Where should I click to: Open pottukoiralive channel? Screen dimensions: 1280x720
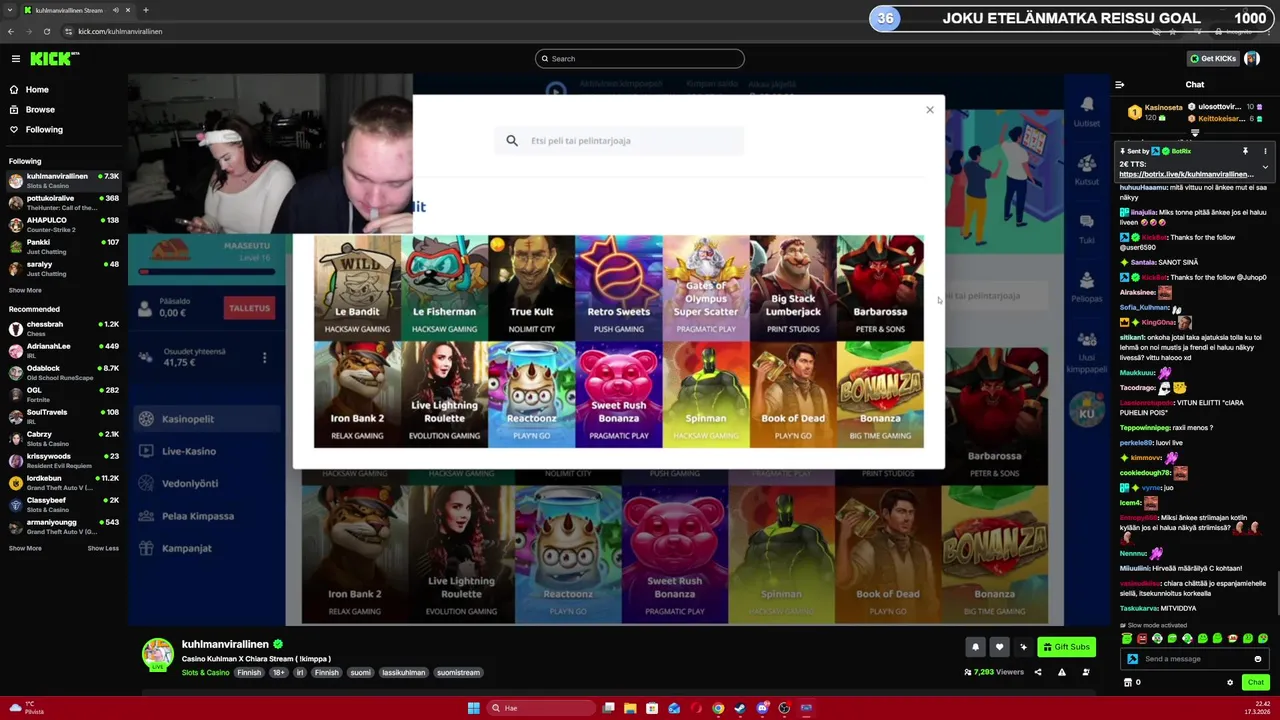point(63,203)
